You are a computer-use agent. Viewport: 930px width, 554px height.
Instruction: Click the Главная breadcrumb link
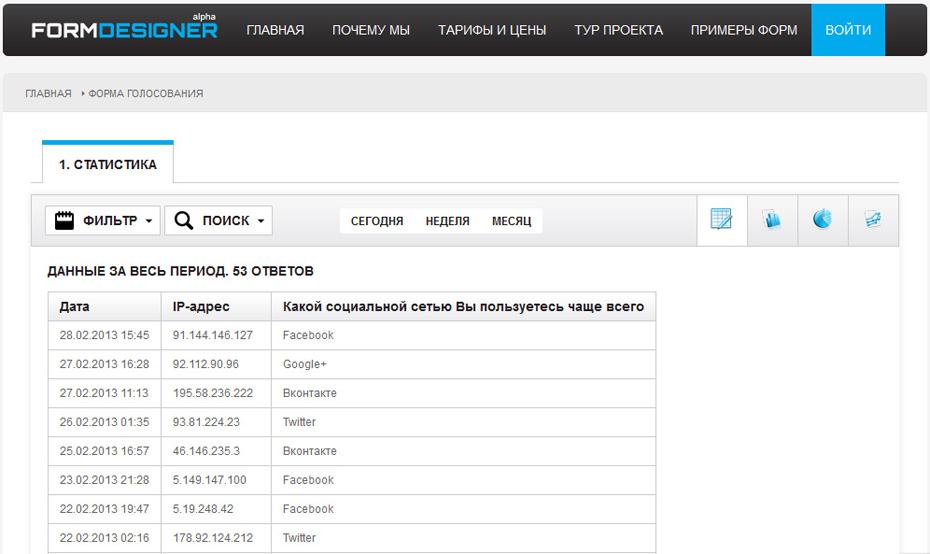tap(48, 94)
